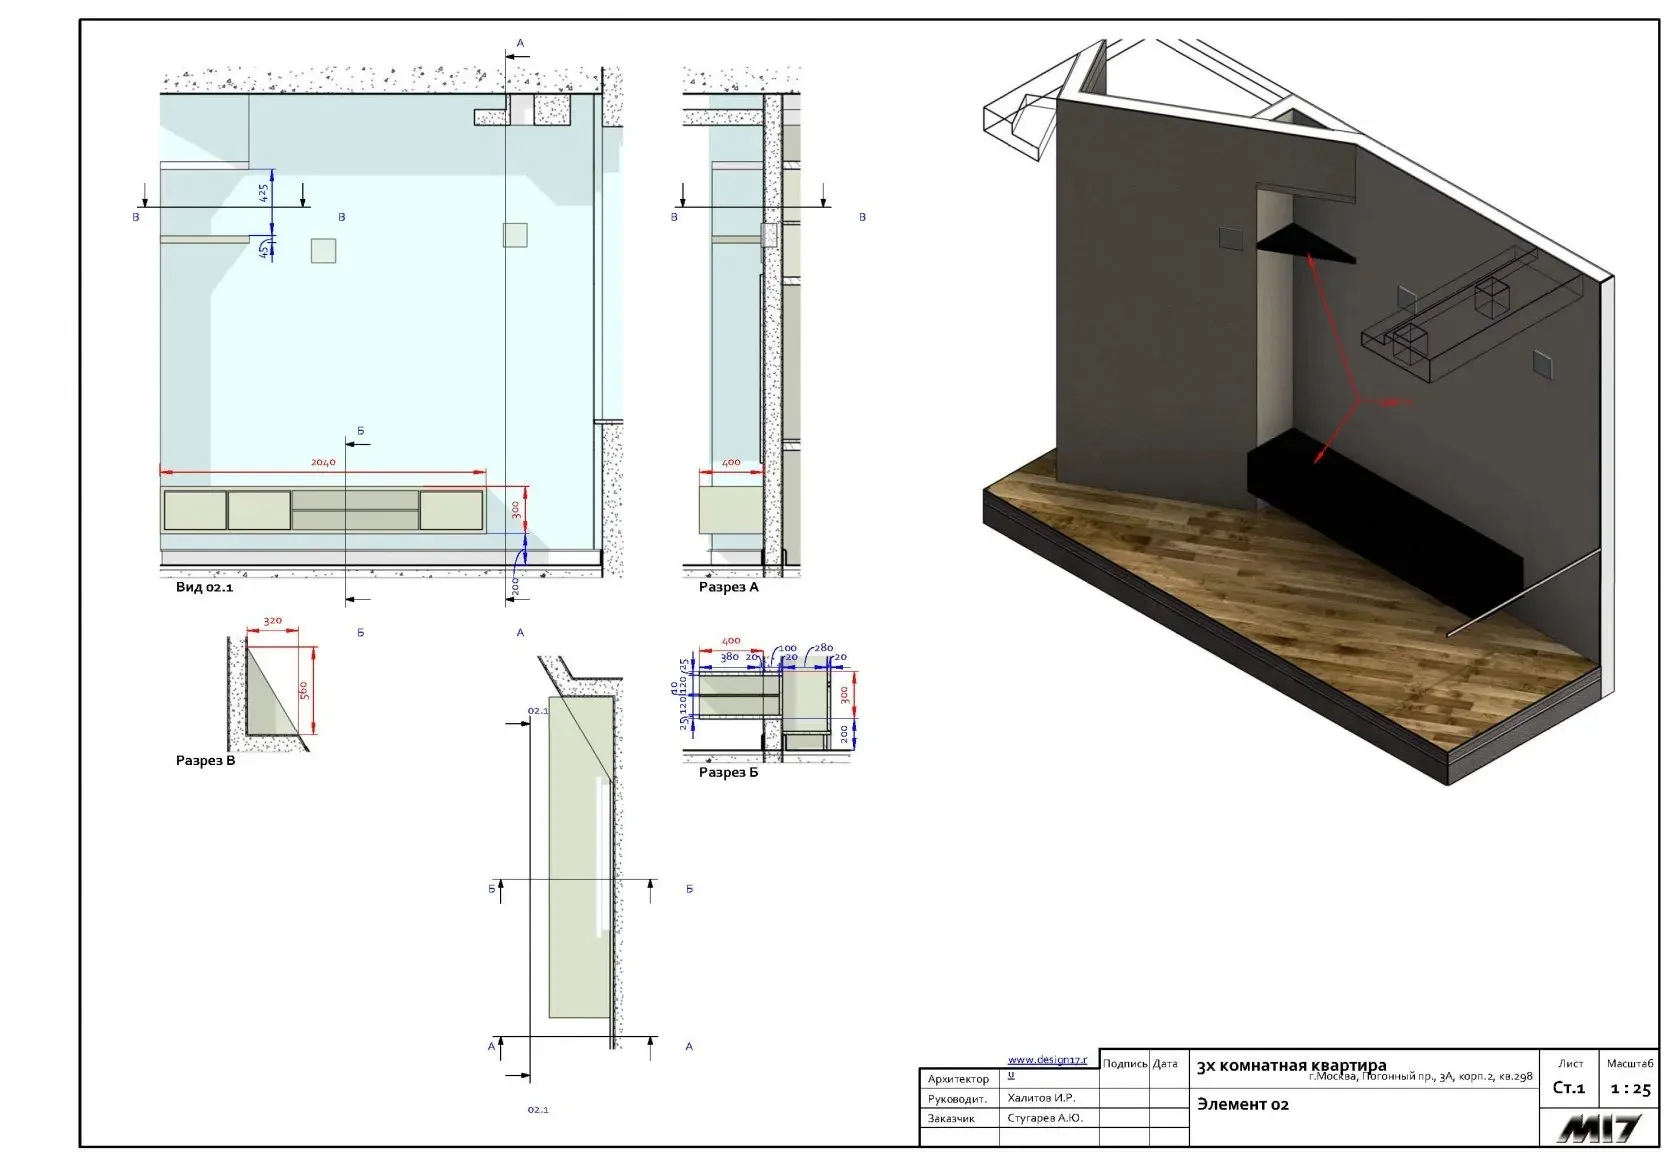Click the customer name 'Стугарев А.Ю.' cell
The width and height of the screenshot is (1680, 1167).
1045,1118
